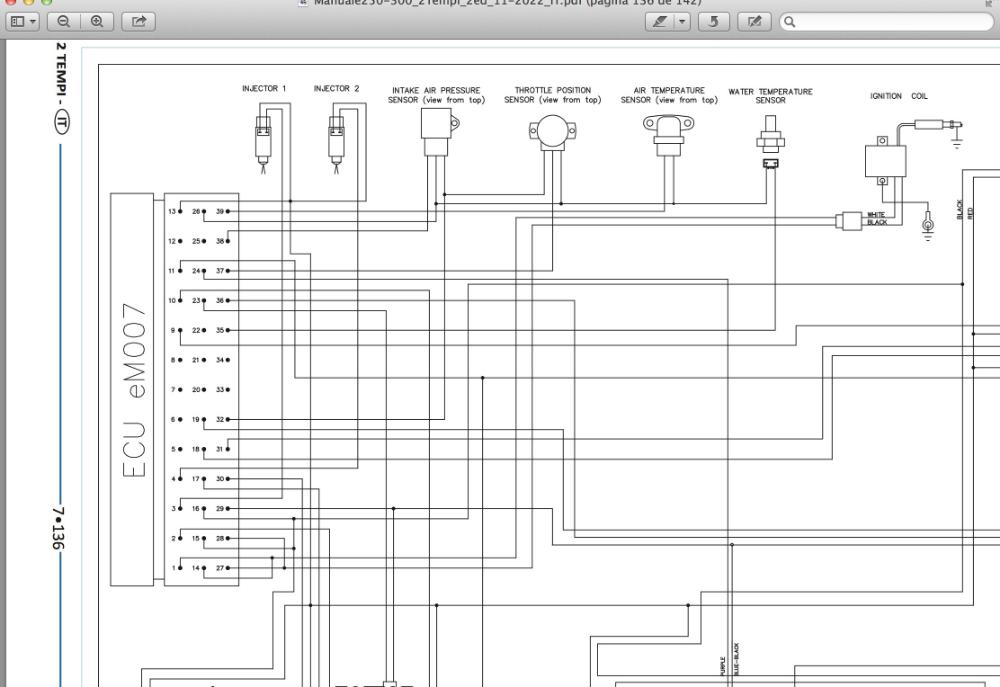Zoom out of the PDF page
This screenshot has height=687, width=1000.
click(x=64, y=19)
